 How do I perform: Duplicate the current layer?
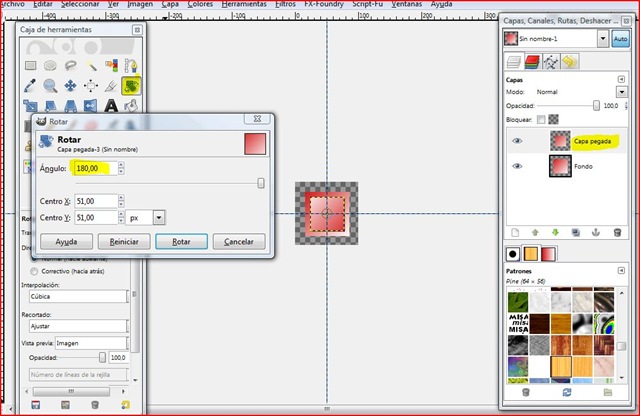point(576,233)
